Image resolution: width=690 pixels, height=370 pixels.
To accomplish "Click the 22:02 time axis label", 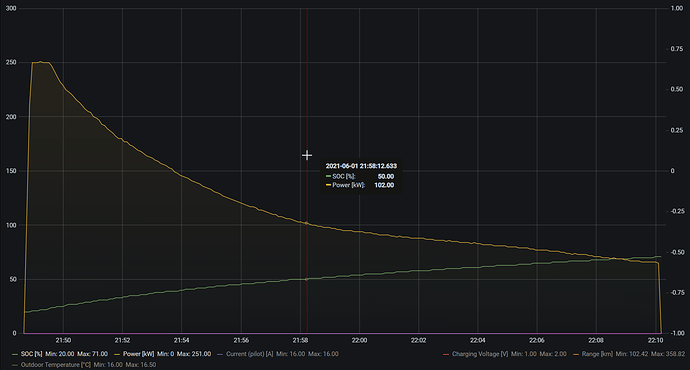I will pyautogui.click(x=418, y=341).
